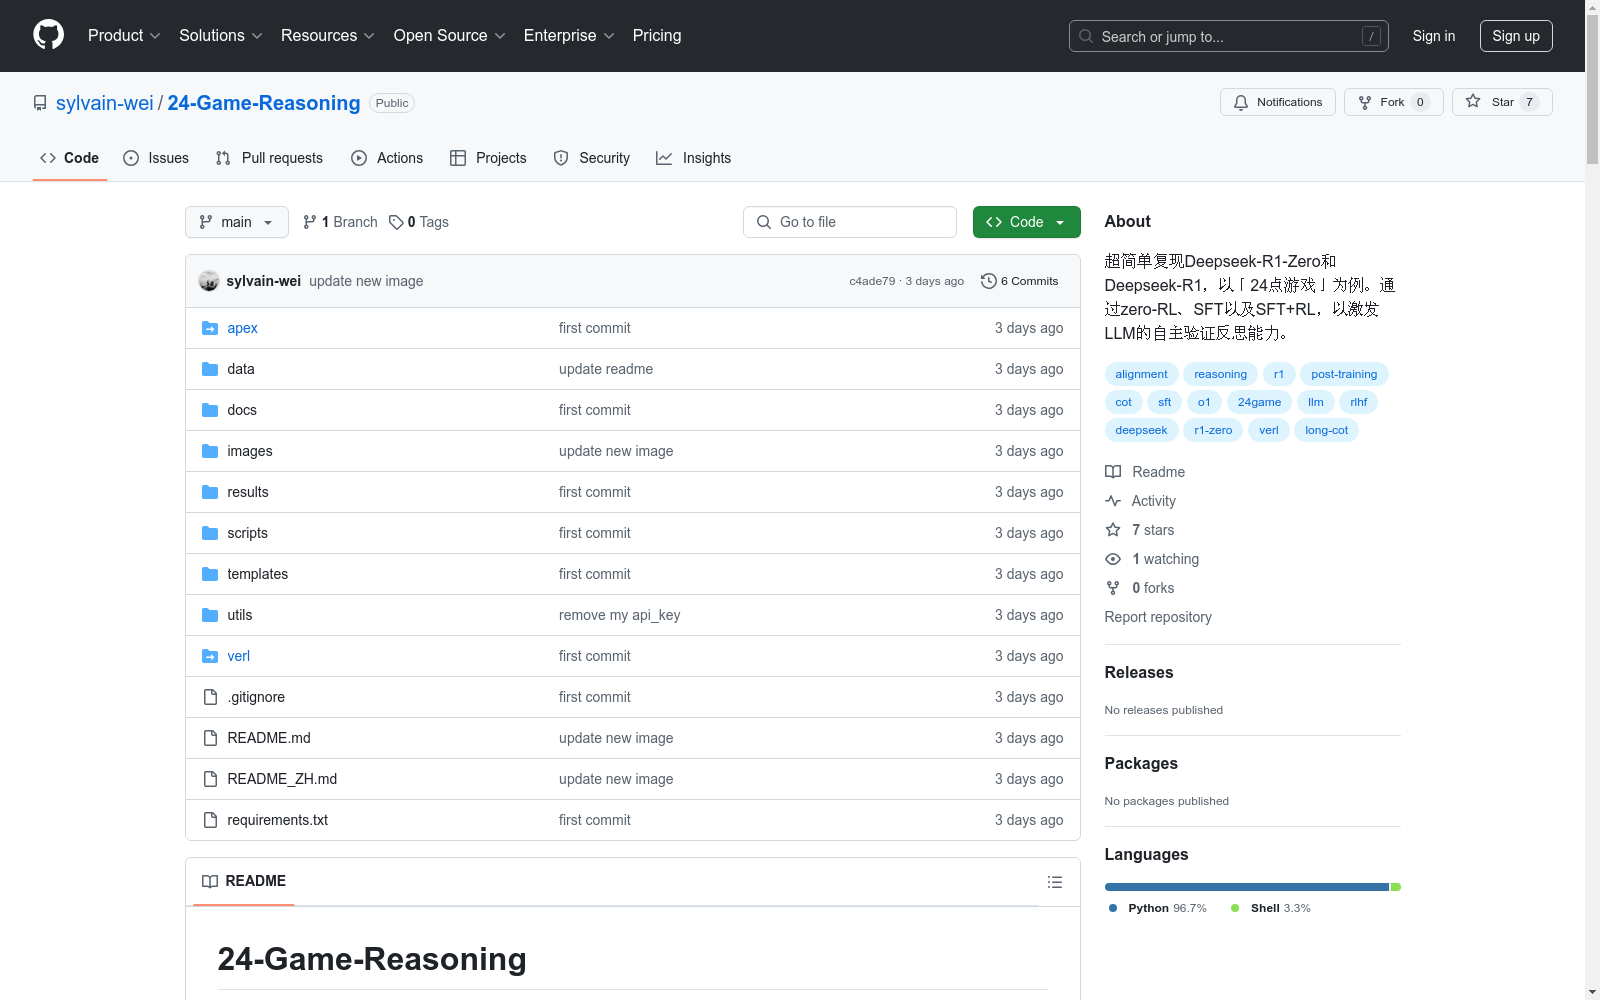This screenshot has width=1600, height=1000.
Task: Click the blue Python language dot
Action: [1113, 908]
